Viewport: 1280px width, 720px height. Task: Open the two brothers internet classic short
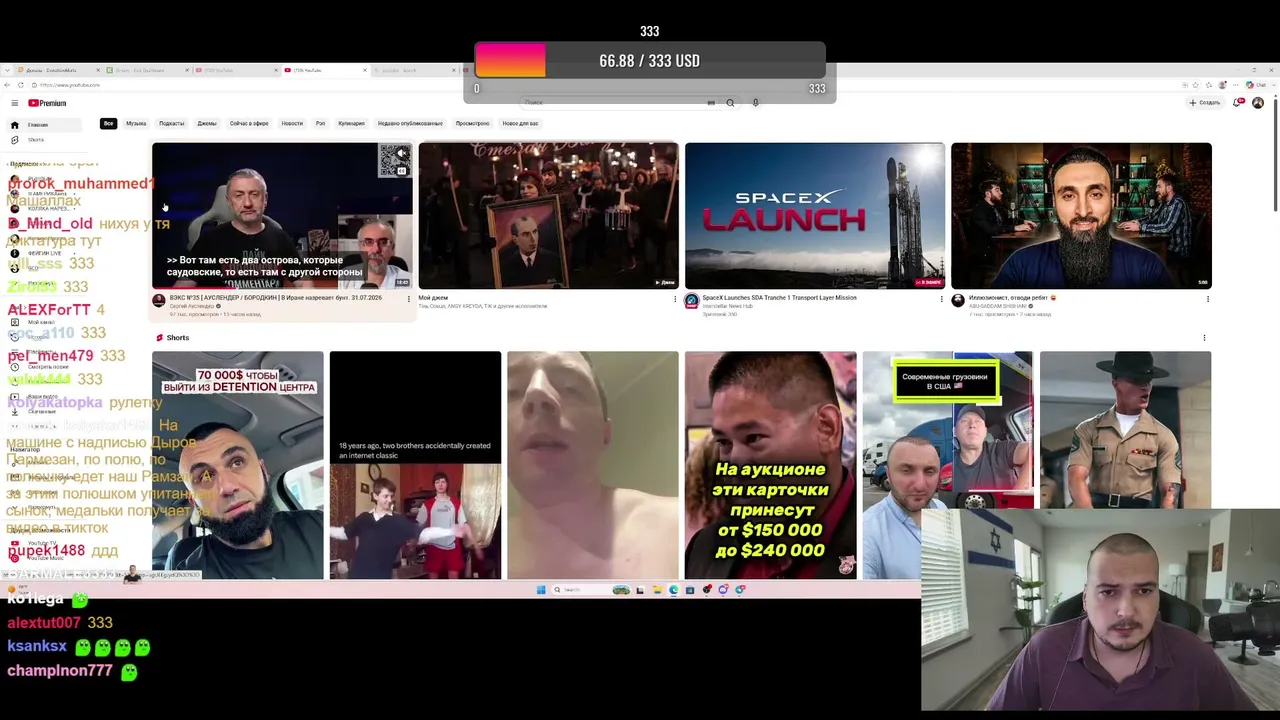[415, 465]
